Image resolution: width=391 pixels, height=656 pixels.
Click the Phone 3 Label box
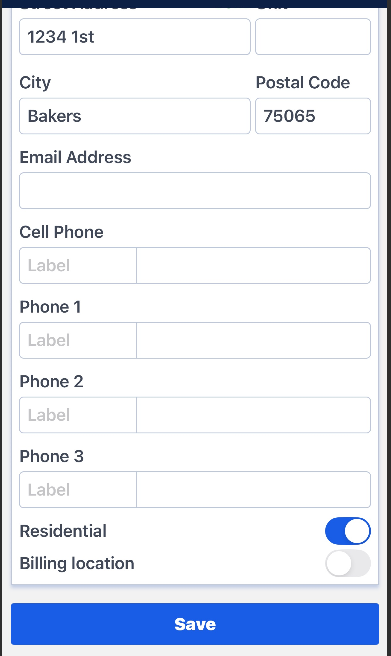point(78,489)
